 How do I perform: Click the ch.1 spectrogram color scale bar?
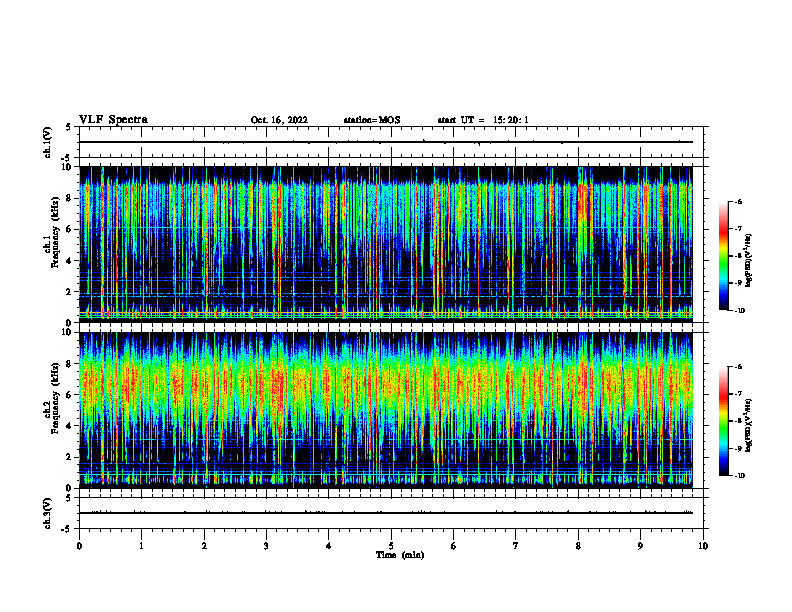(x=723, y=256)
